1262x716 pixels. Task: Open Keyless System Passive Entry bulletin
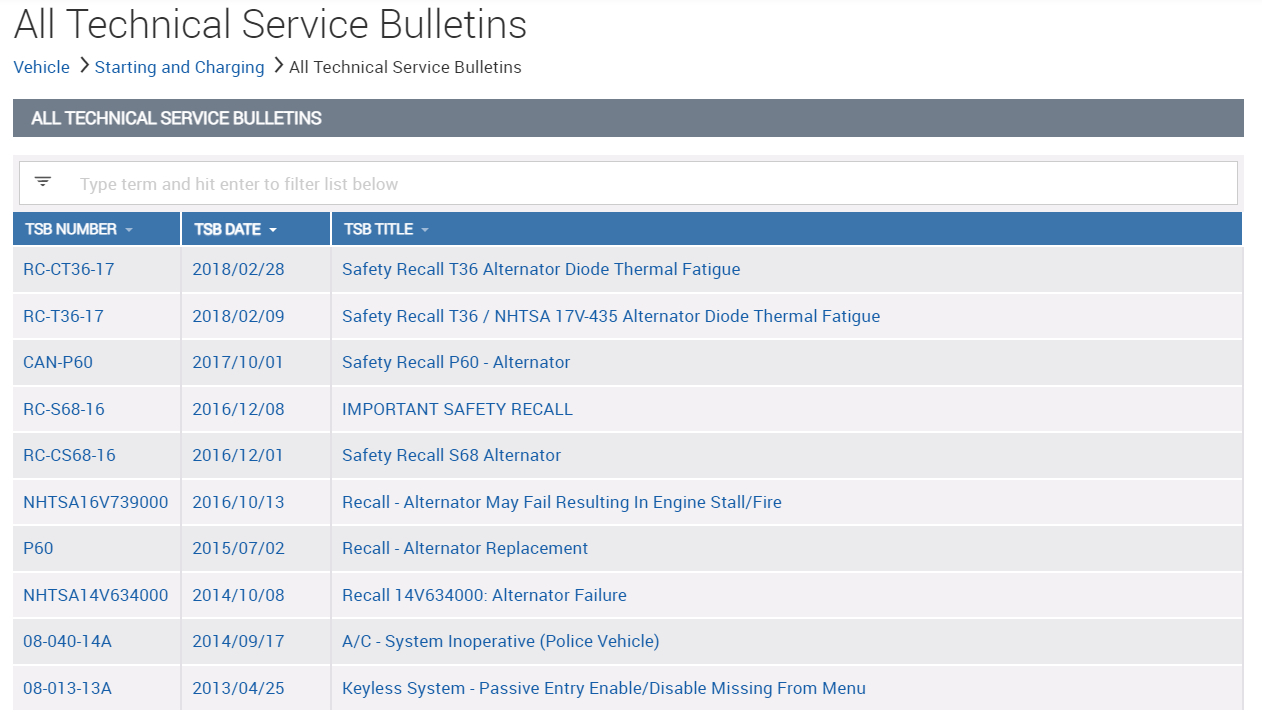(x=603, y=688)
